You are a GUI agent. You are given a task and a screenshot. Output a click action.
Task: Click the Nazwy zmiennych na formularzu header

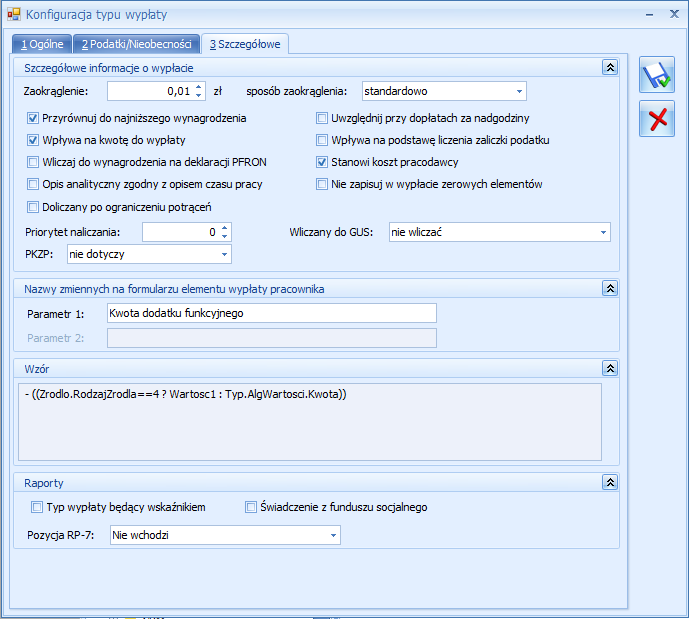174,289
